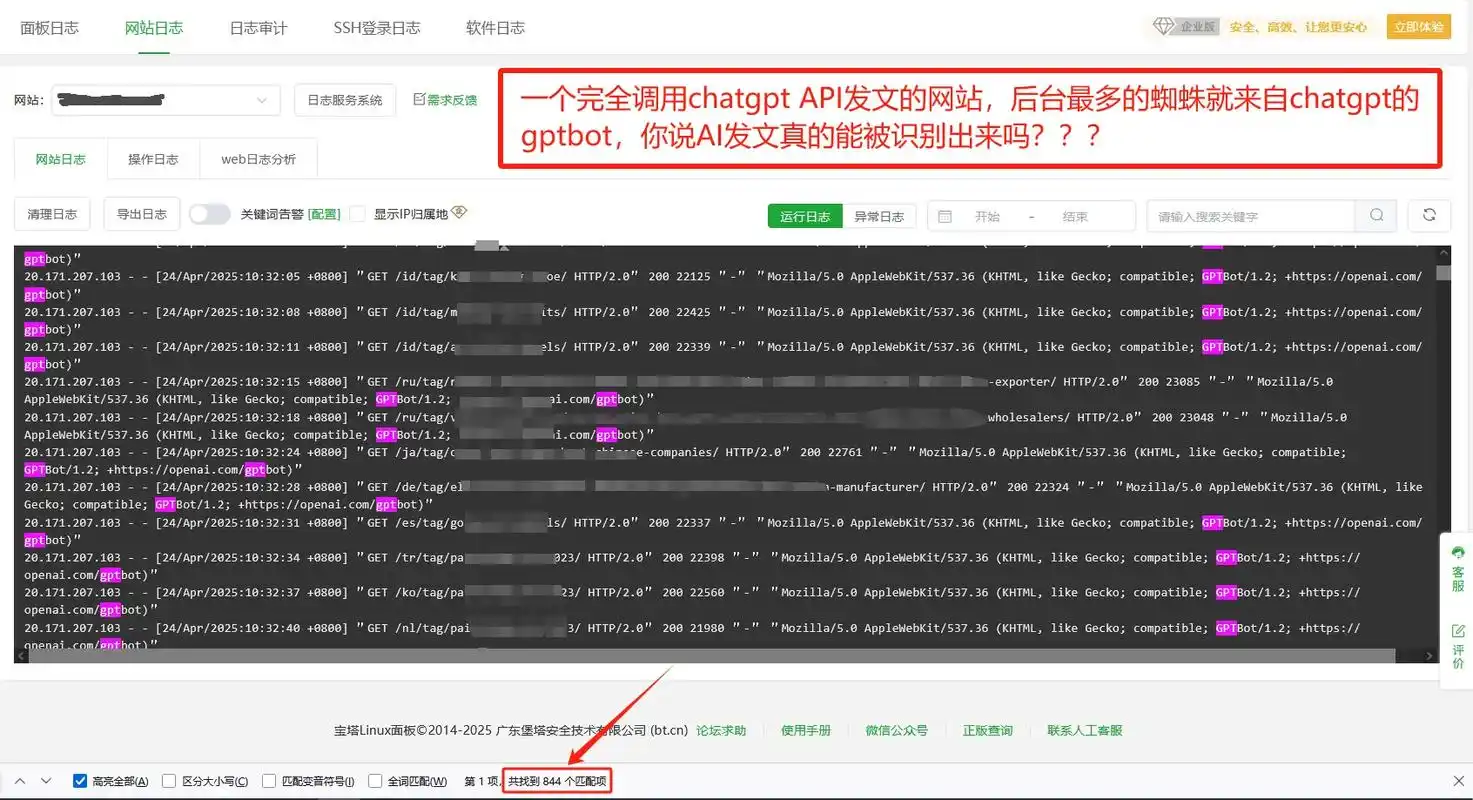
Task: Click the refresh logs icon
Action: (x=1428, y=215)
